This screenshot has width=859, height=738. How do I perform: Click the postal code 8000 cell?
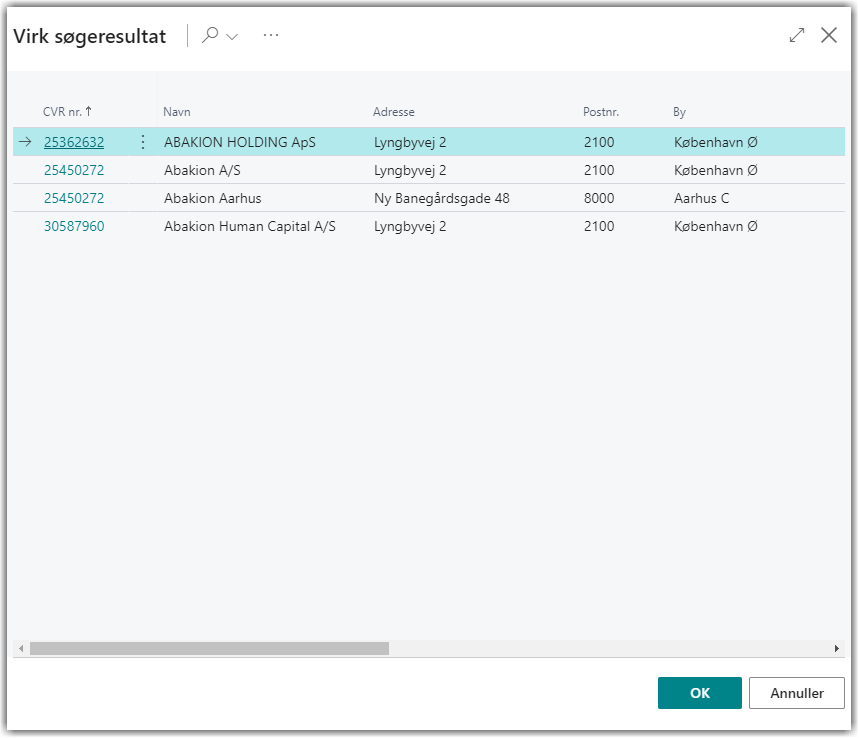[599, 198]
